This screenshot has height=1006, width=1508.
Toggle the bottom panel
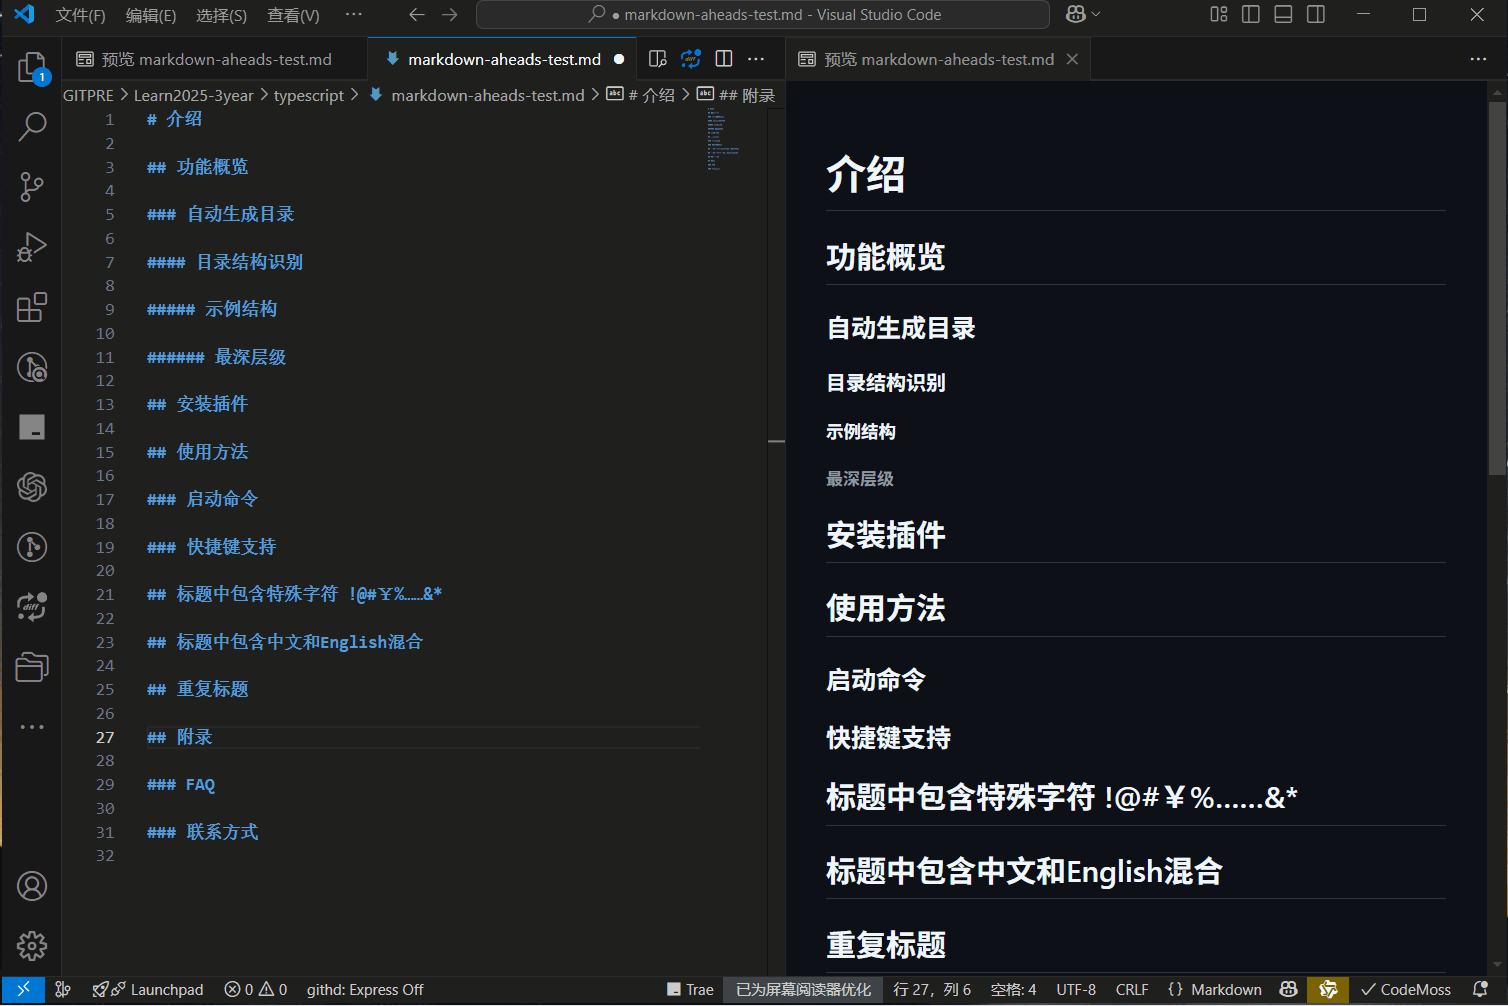[1283, 14]
